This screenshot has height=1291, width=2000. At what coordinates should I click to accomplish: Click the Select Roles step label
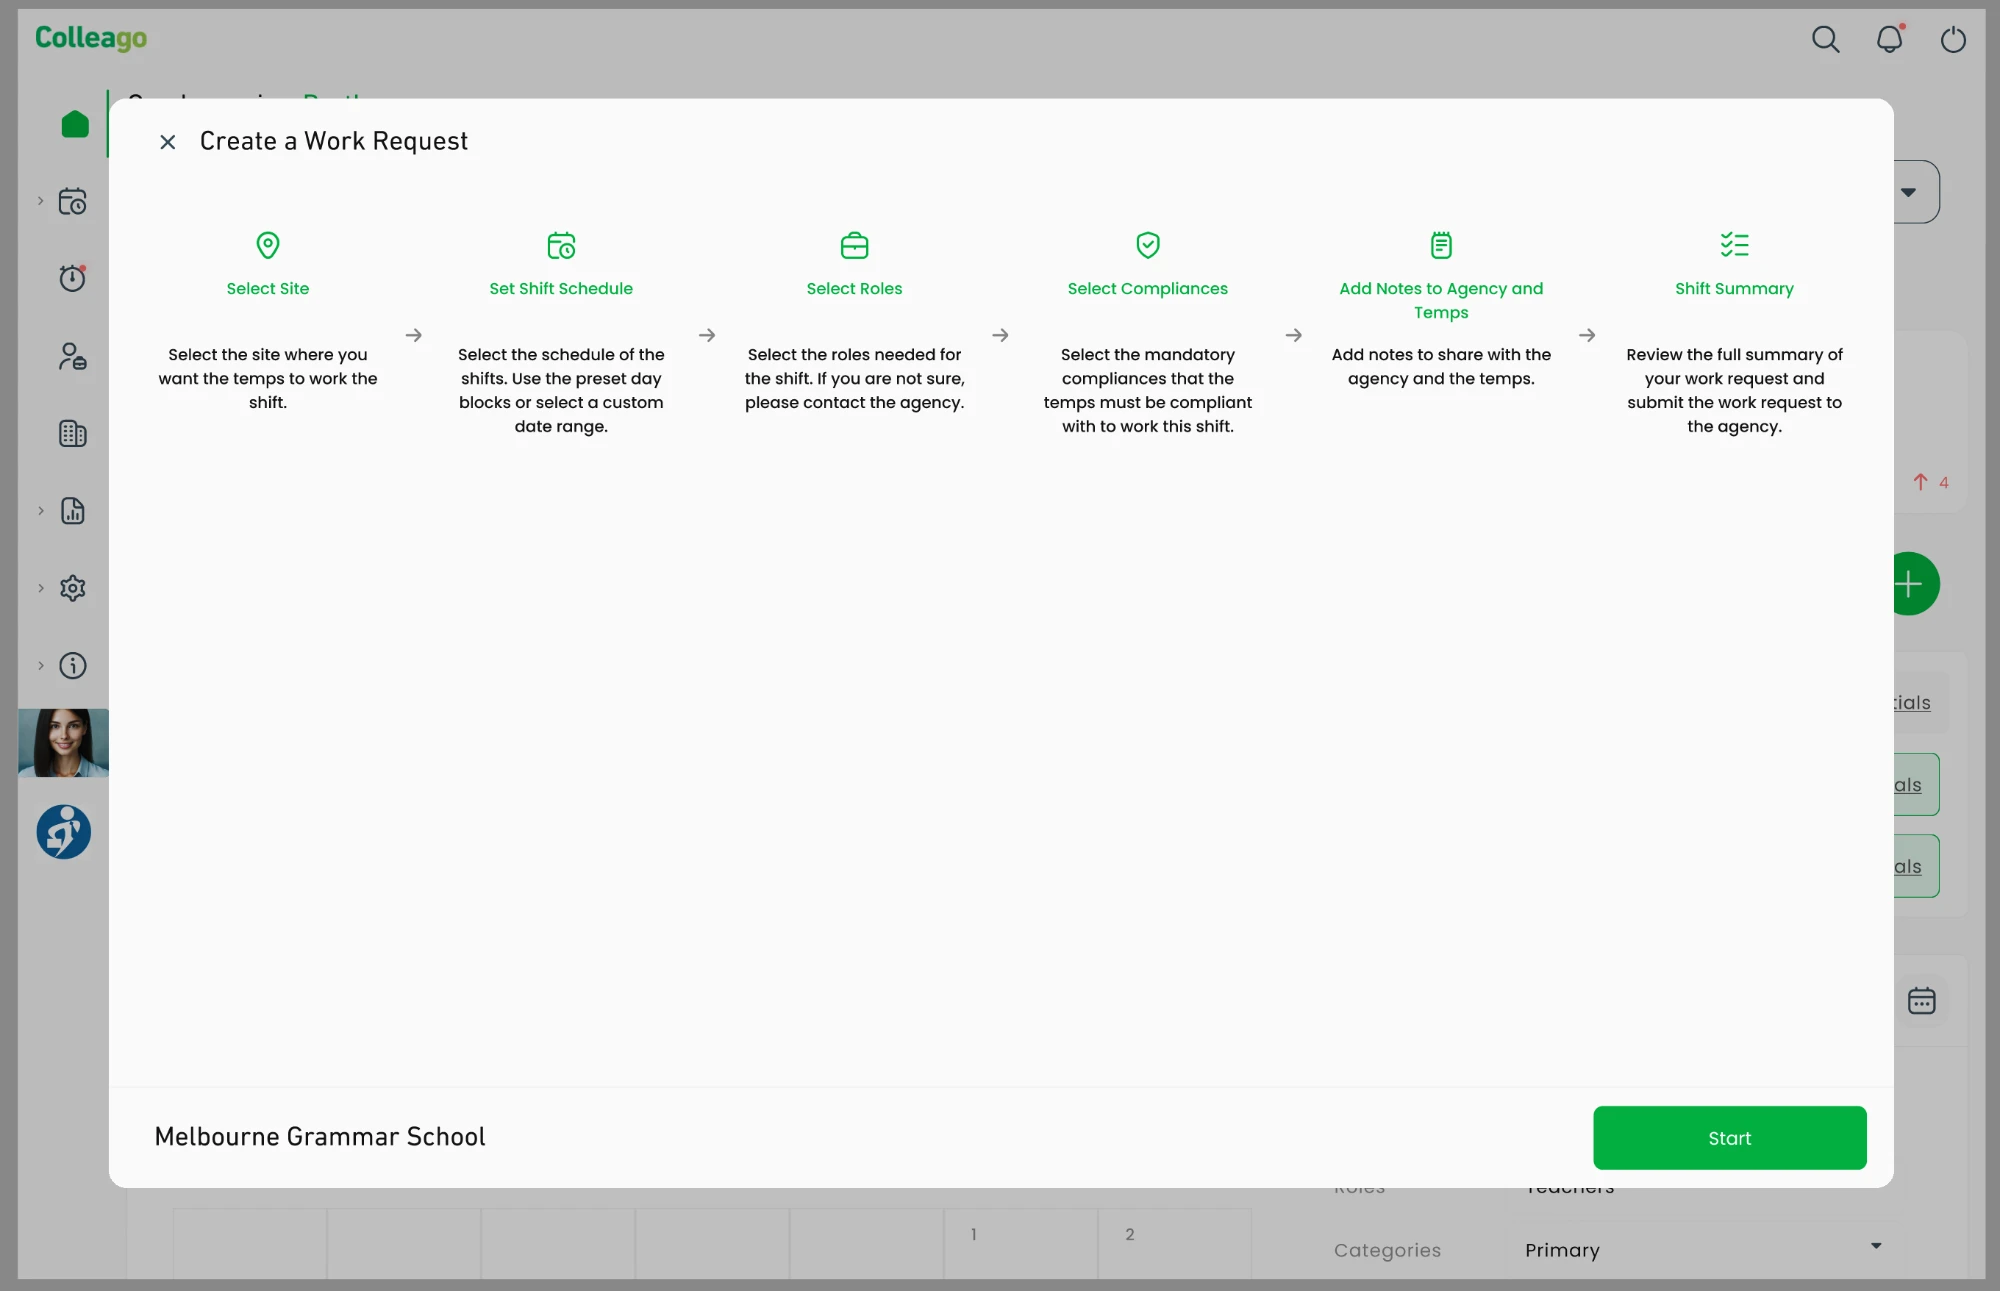pyautogui.click(x=854, y=288)
